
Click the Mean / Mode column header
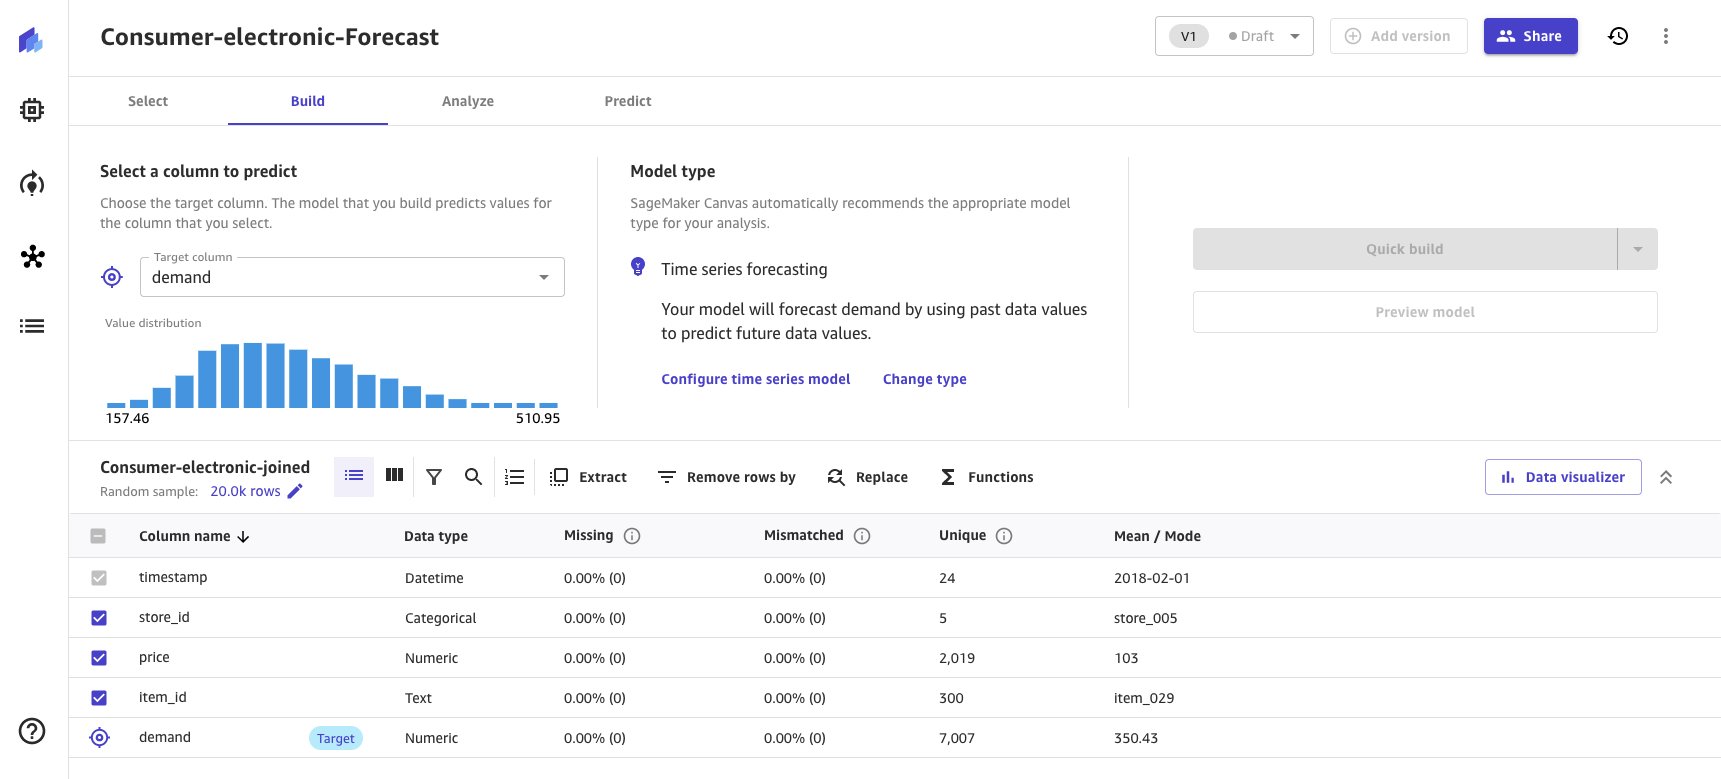pyautogui.click(x=1157, y=536)
